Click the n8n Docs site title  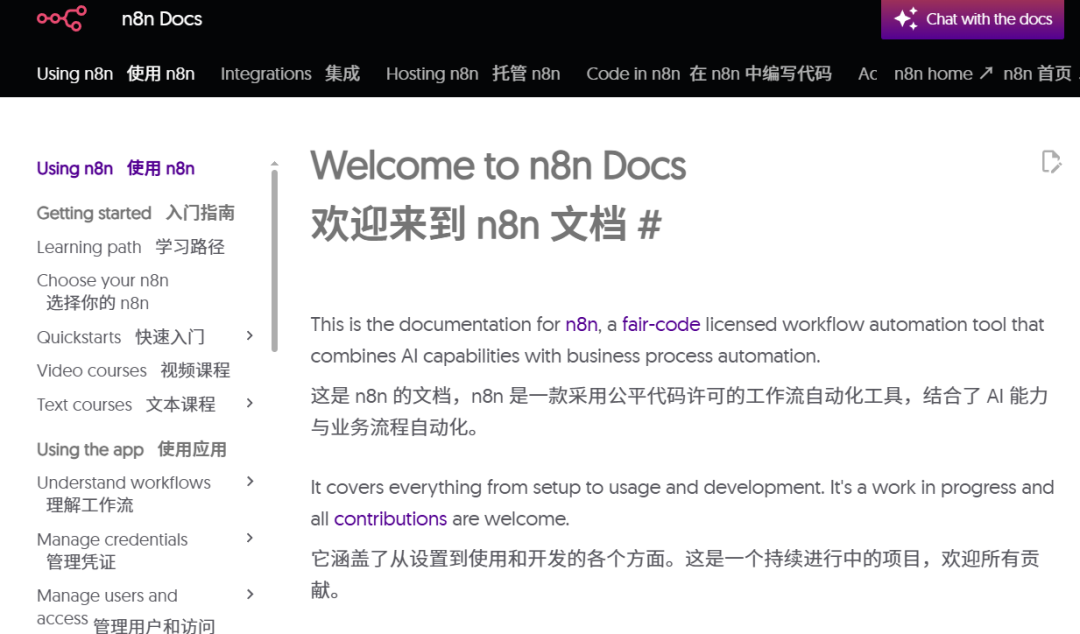point(162,19)
